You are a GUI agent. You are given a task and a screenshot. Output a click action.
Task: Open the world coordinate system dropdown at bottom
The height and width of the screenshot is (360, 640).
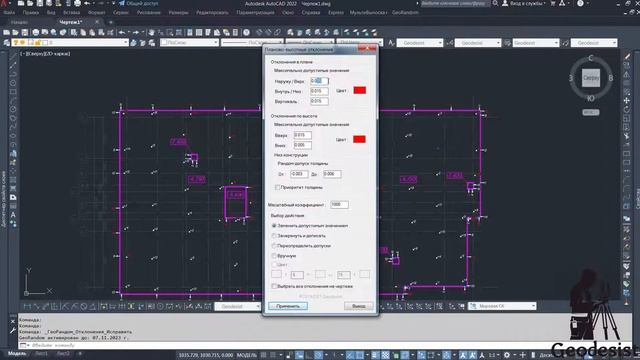pos(502,306)
